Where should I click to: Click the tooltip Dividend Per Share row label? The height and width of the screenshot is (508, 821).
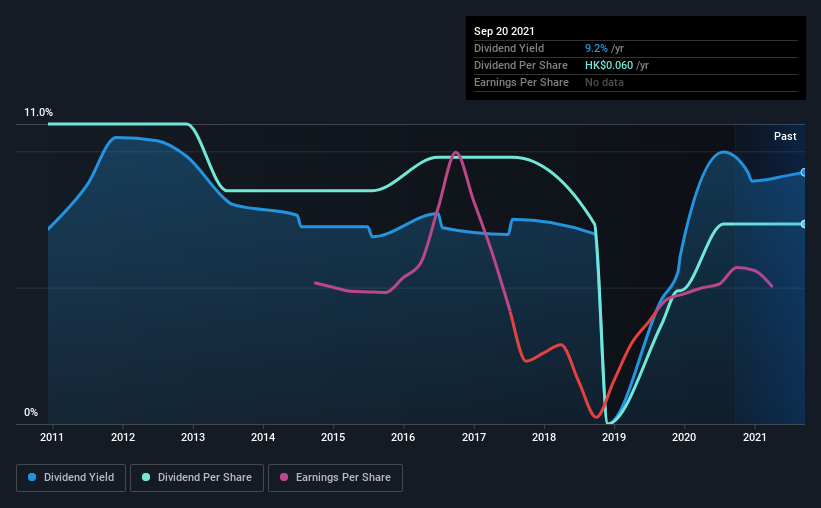tap(521, 65)
